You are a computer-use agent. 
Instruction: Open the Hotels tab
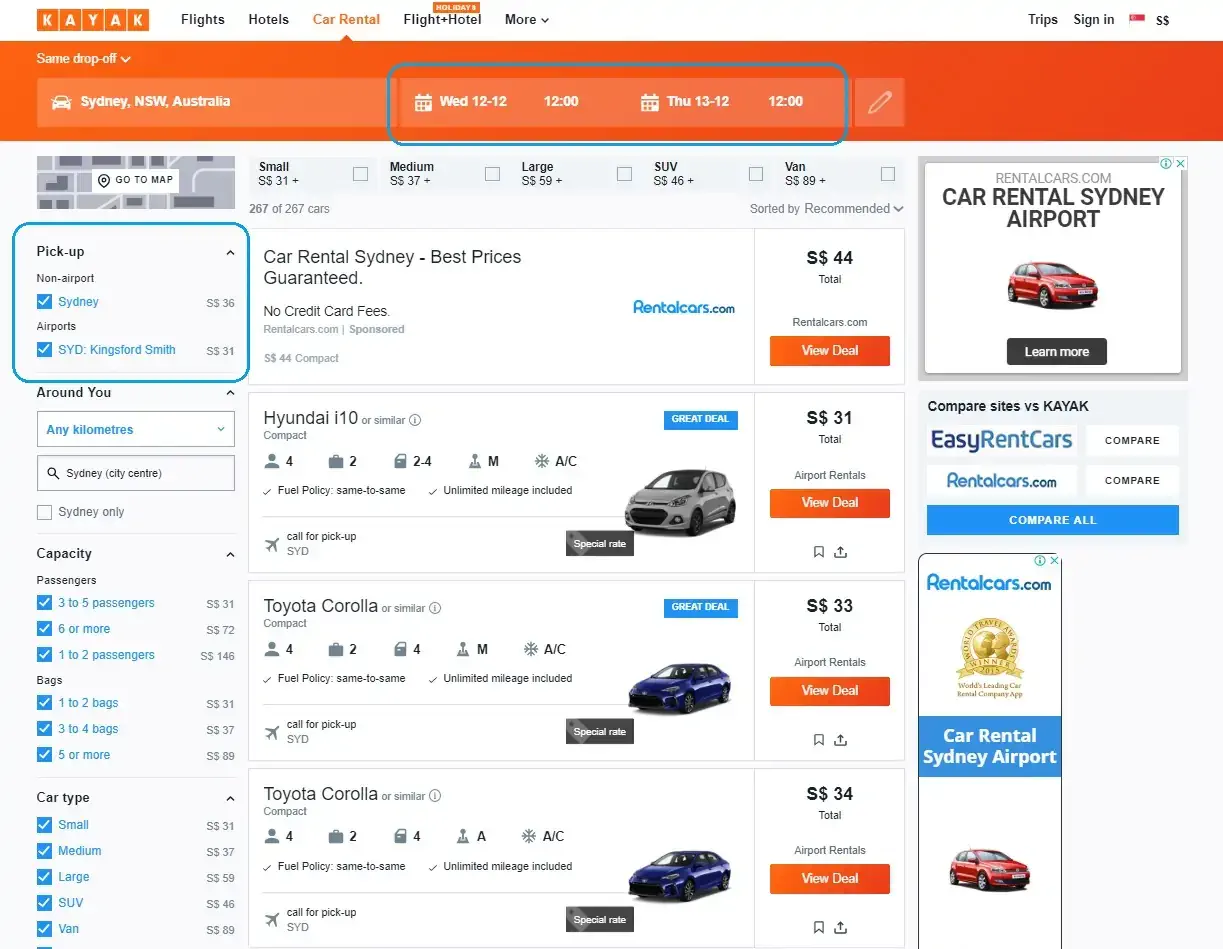[x=268, y=20]
